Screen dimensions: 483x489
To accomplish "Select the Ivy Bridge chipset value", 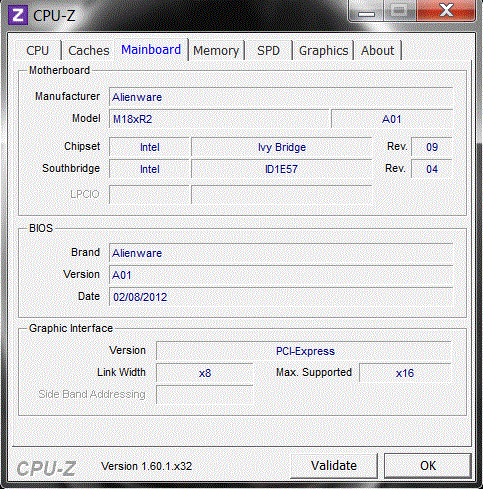I will 282,147.
